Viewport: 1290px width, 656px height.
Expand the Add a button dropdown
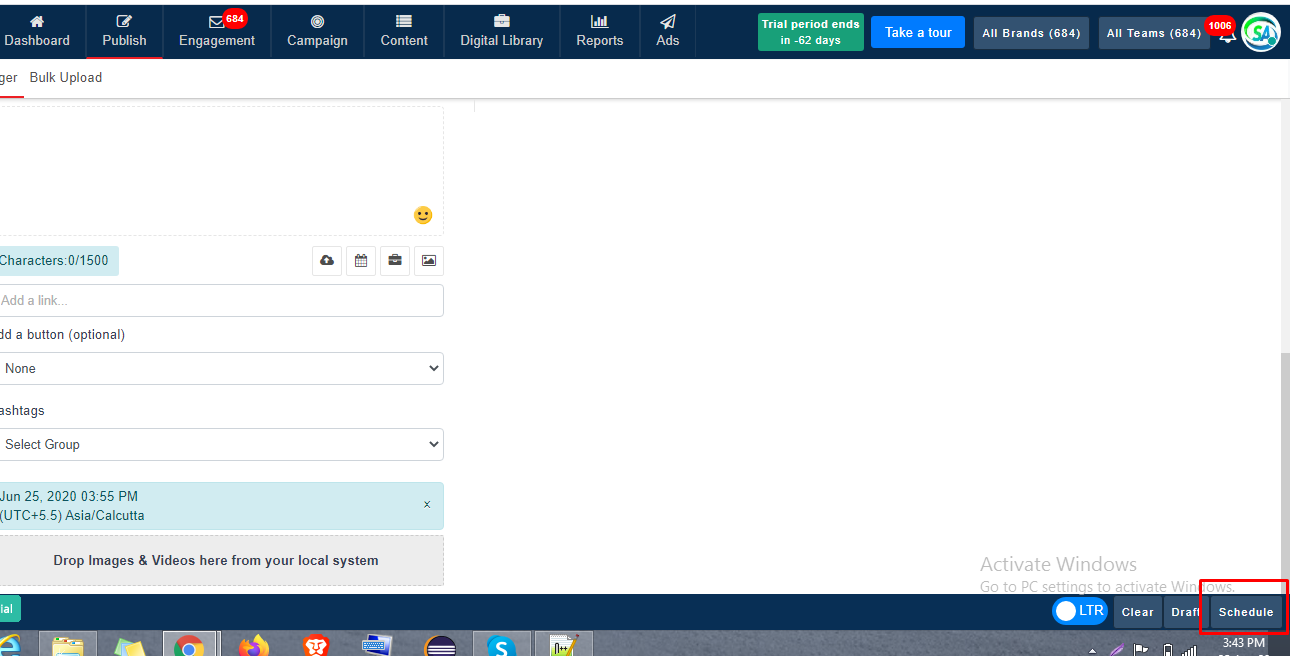click(x=220, y=368)
